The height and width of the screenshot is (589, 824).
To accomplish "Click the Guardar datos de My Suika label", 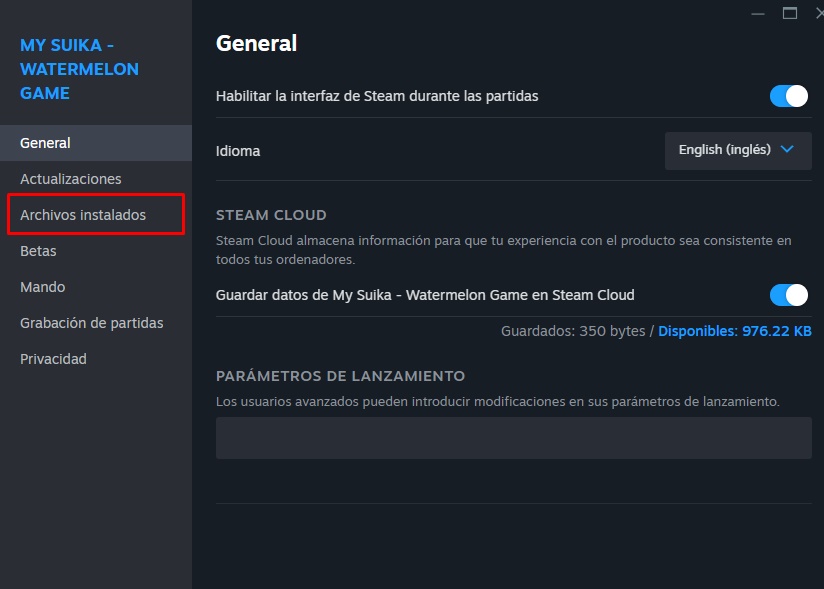I will 425,295.
